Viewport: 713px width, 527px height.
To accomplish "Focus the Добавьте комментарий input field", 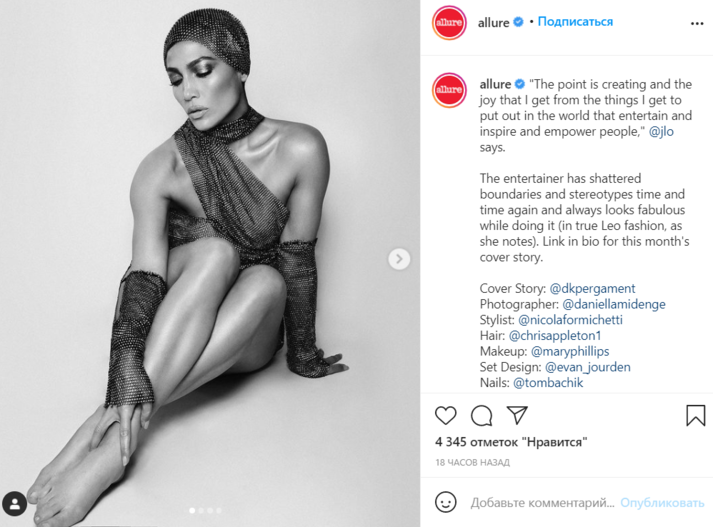I will click(542, 503).
